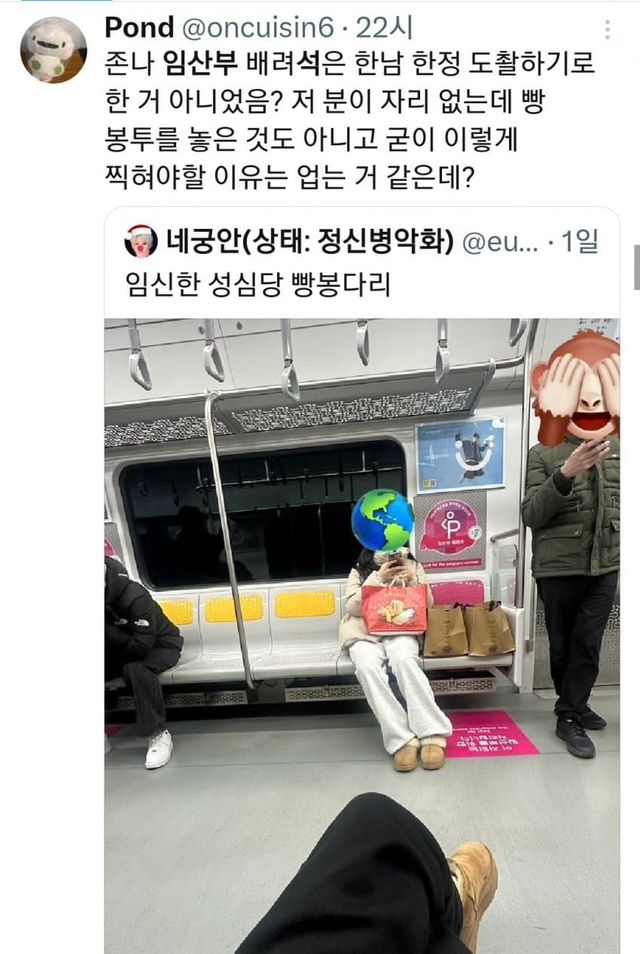Click bold highlighted 임산부 배려석 text

(x=242, y=64)
